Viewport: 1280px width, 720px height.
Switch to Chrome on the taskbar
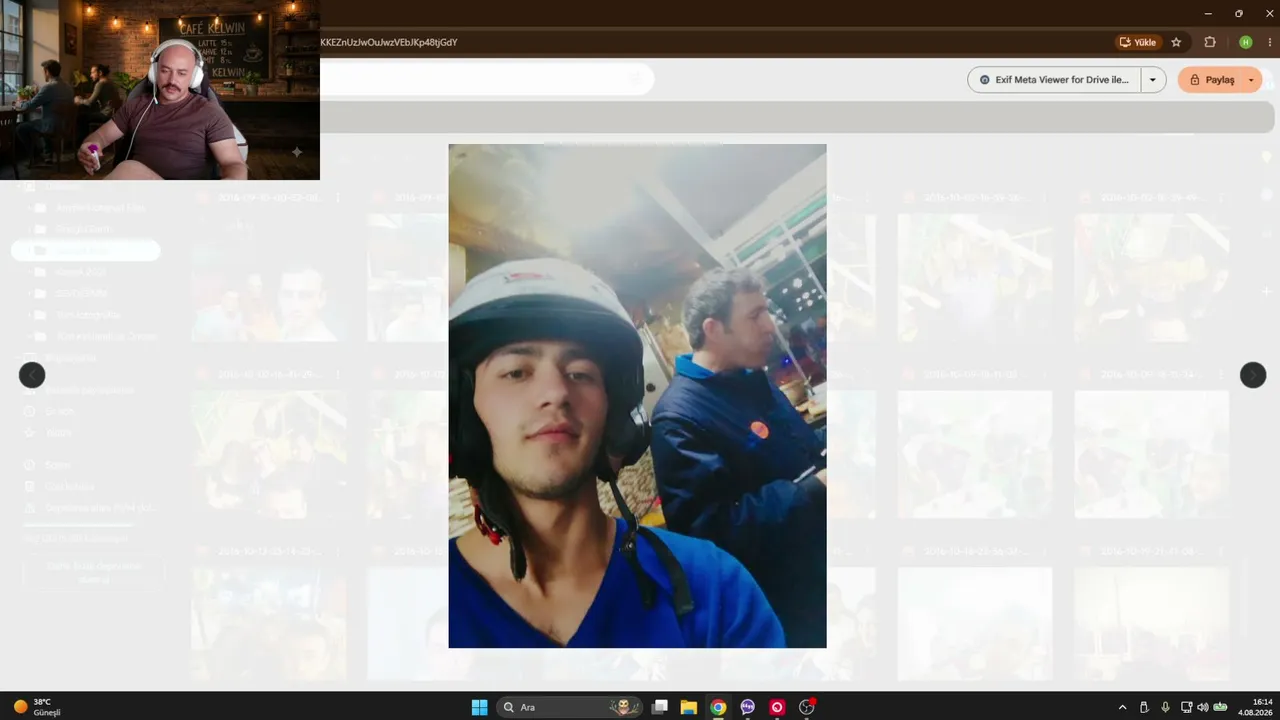pyautogui.click(x=718, y=707)
